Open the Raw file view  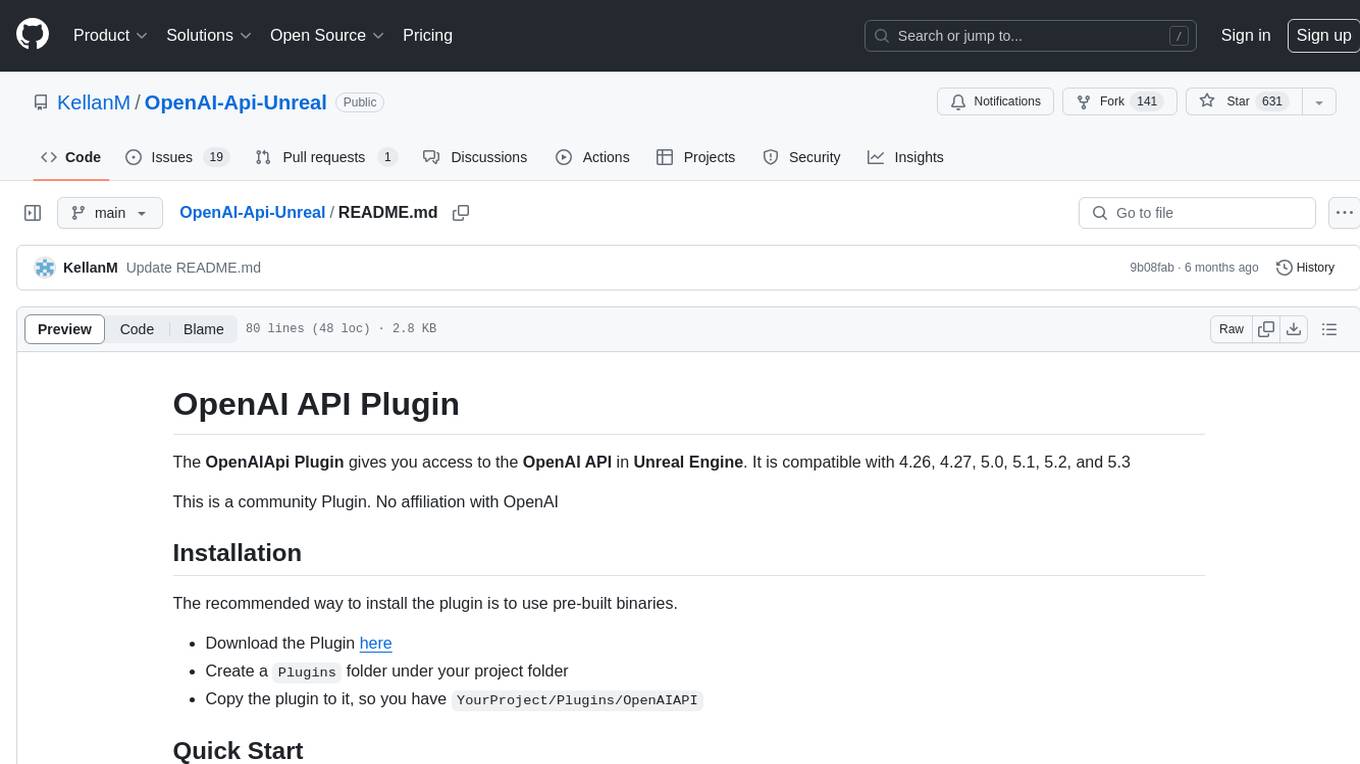tap(1231, 329)
